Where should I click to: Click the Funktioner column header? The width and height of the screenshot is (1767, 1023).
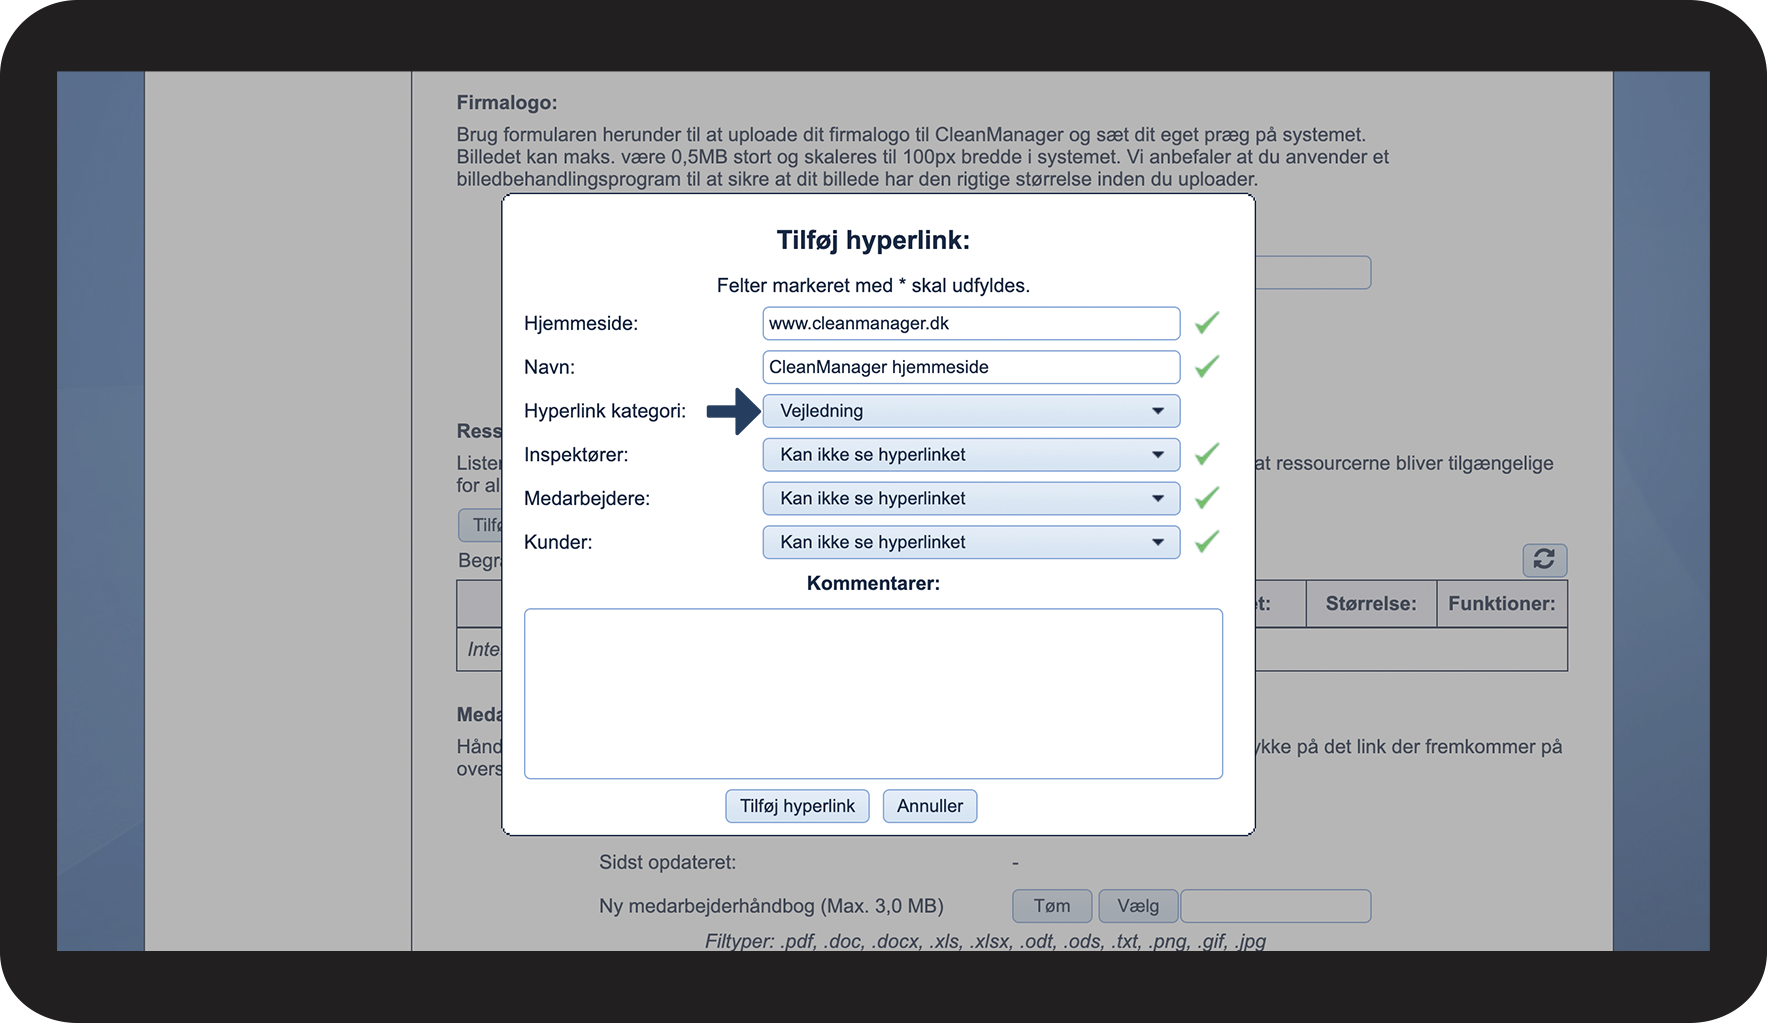(x=1502, y=604)
